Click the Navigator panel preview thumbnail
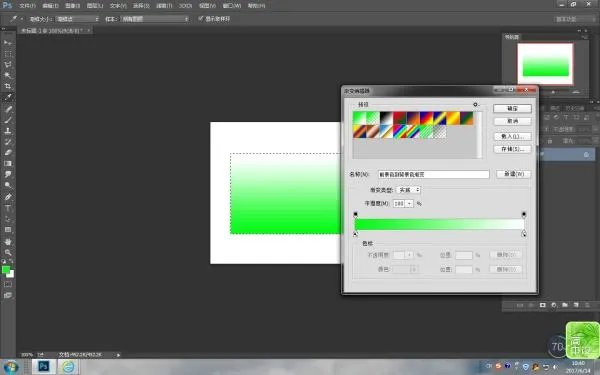600x375 pixels. (x=545, y=64)
